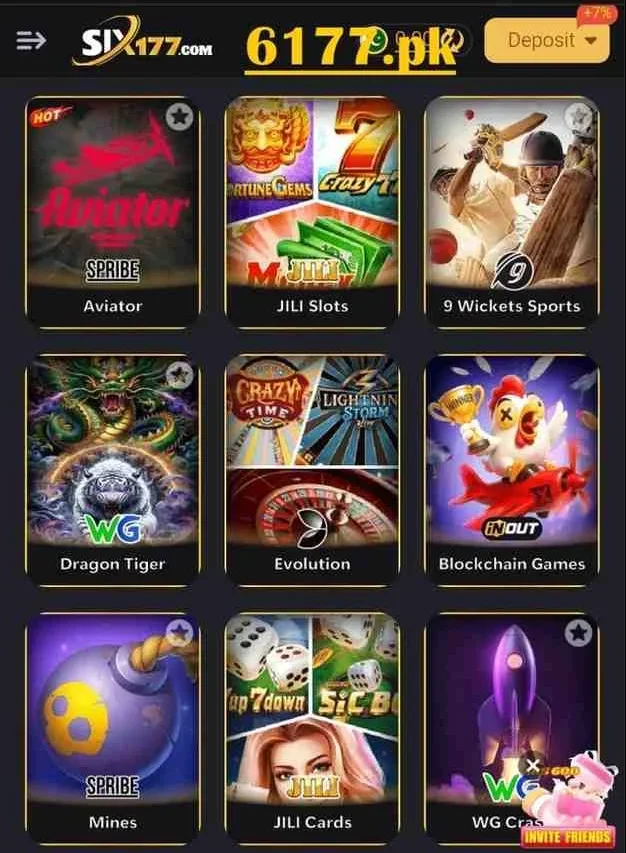Mark Mines game as favorite
Screen dimensions: 626x853
179,633
